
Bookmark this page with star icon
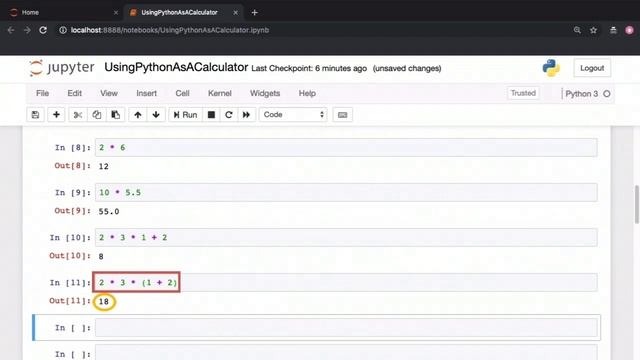593,30
